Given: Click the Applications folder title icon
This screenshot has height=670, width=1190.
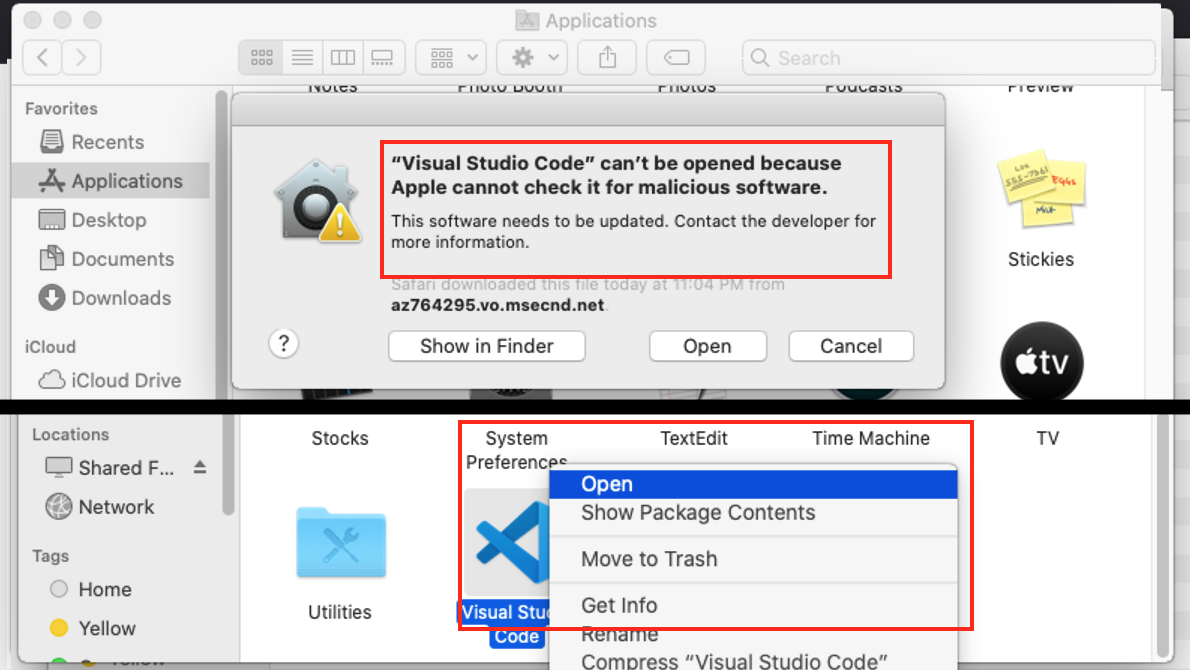Looking at the screenshot, I should 527,20.
